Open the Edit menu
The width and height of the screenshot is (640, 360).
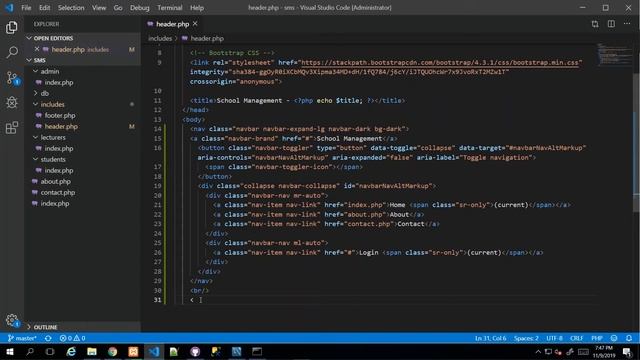click(44, 8)
